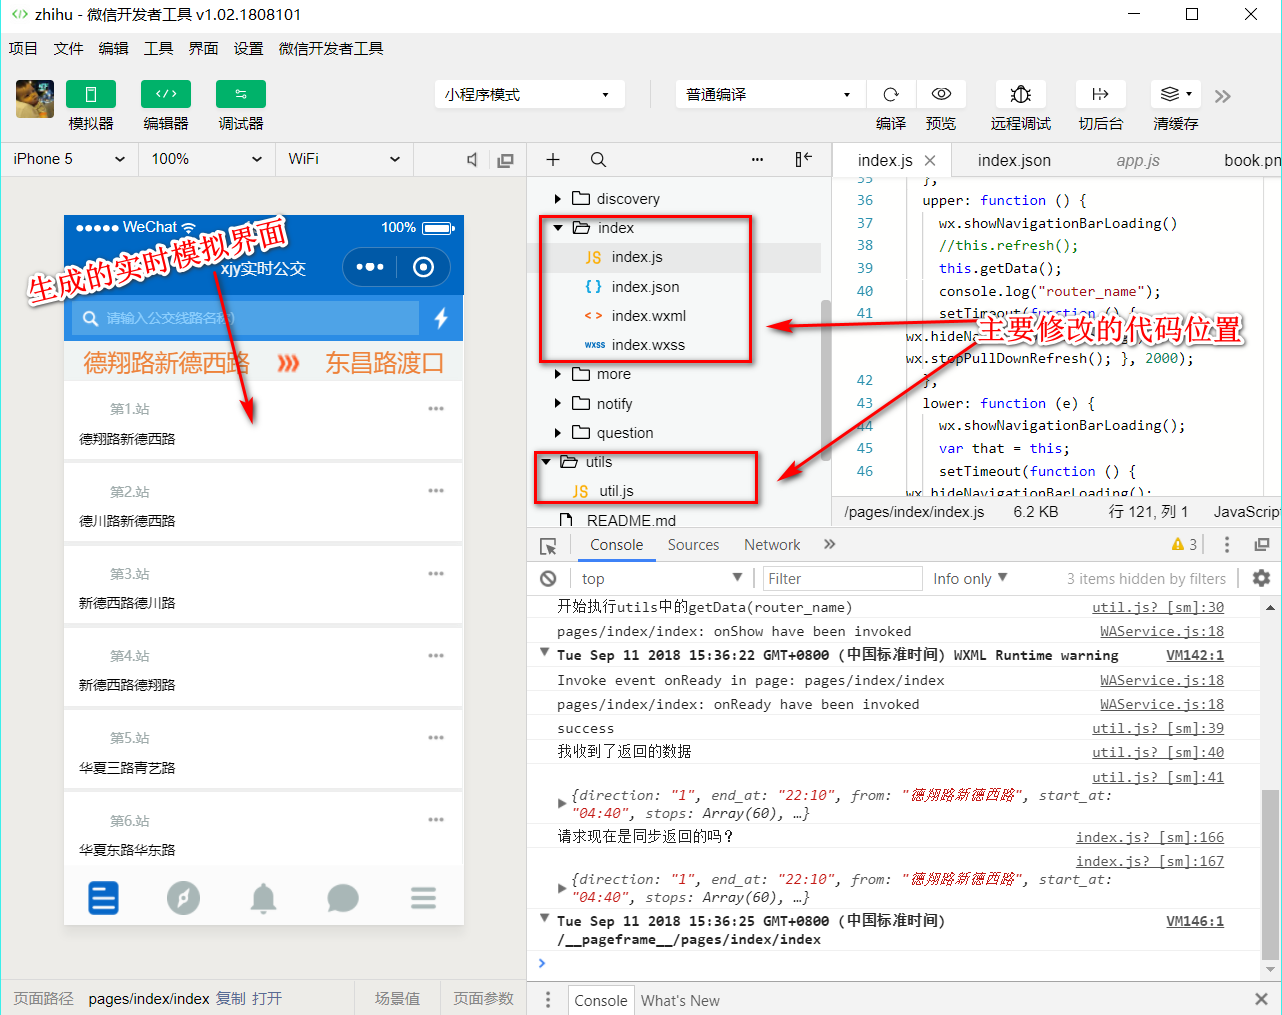Click the inspect element cursor icon

(x=548, y=545)
